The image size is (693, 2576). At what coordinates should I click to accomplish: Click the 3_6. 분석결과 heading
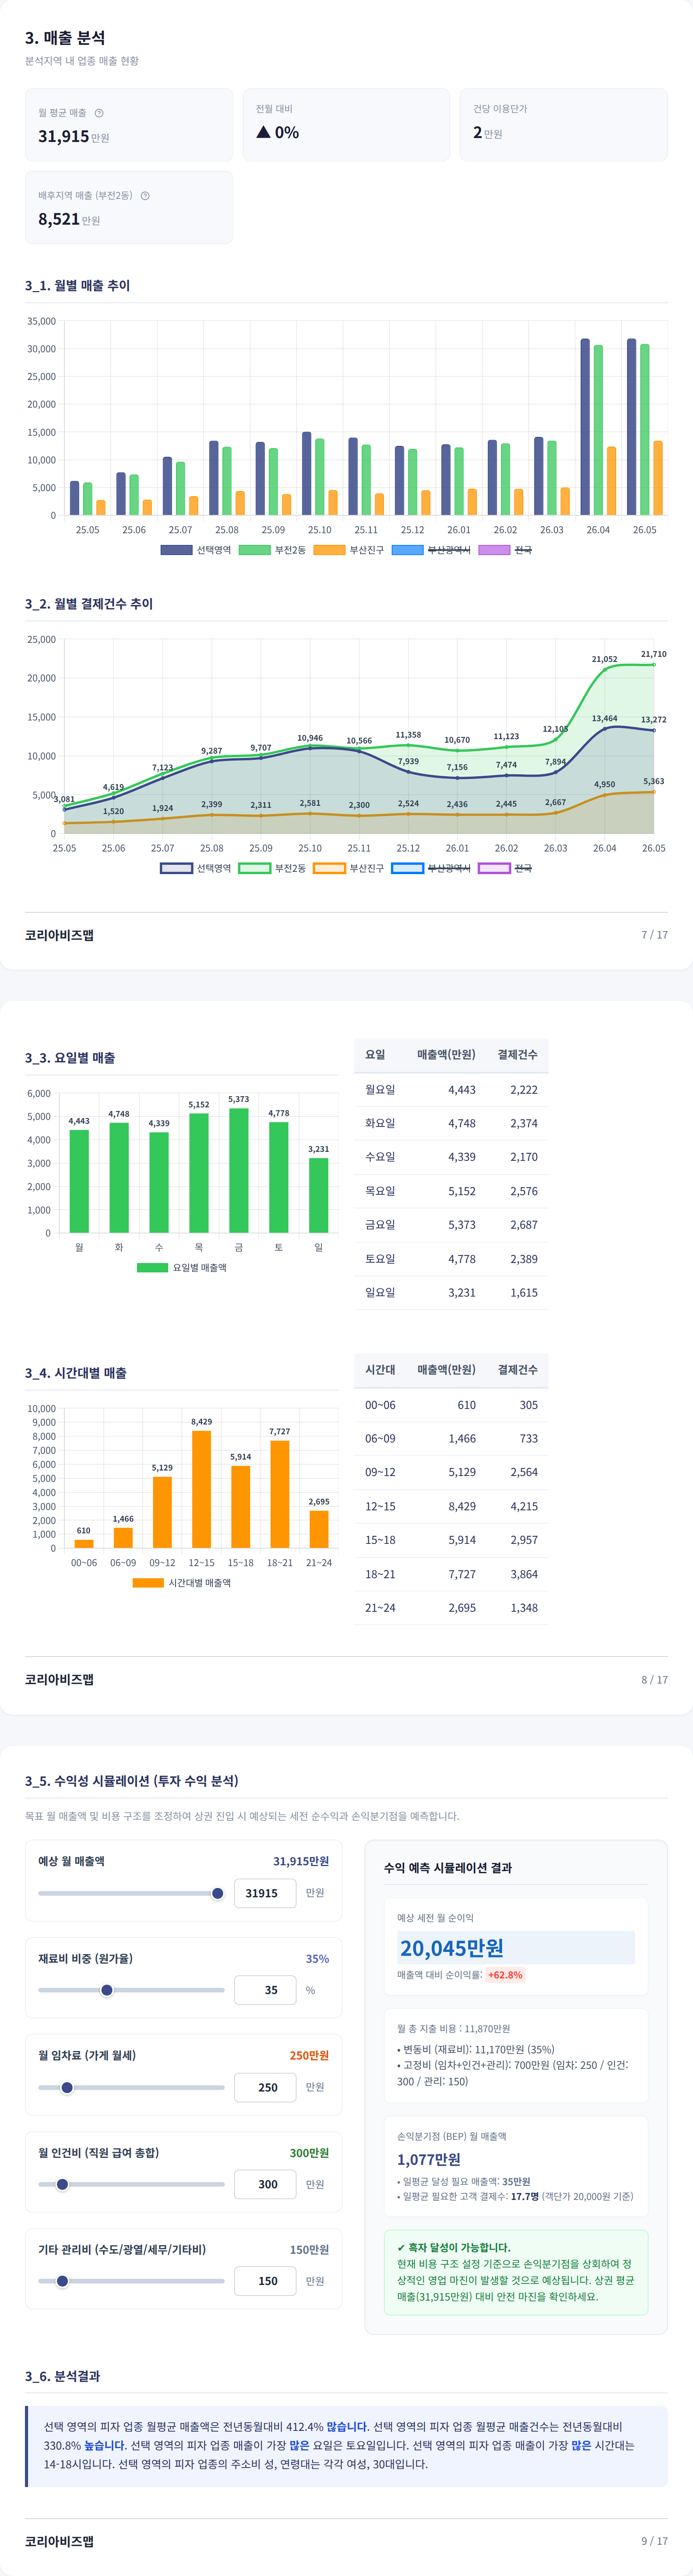point(62,2376)
